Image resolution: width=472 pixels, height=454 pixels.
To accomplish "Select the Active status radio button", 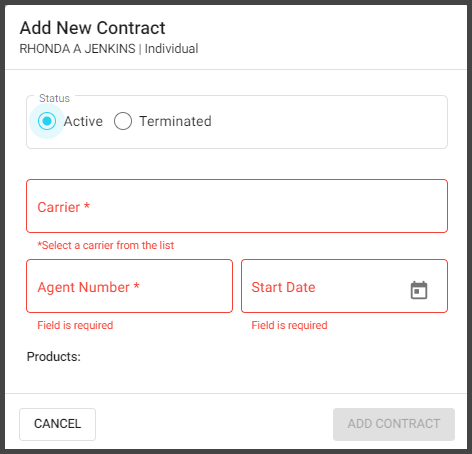I will (47, 121).
